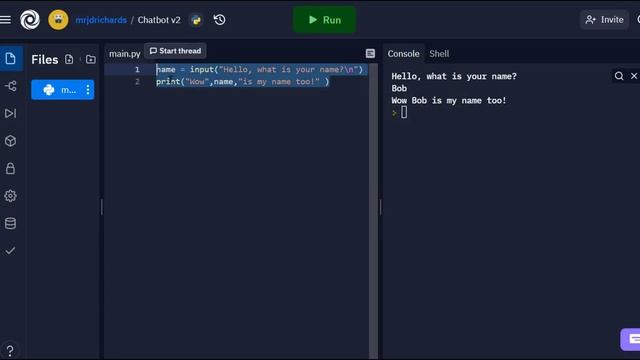
Task: Select main.py in the file list
Action: coord(62,90)
